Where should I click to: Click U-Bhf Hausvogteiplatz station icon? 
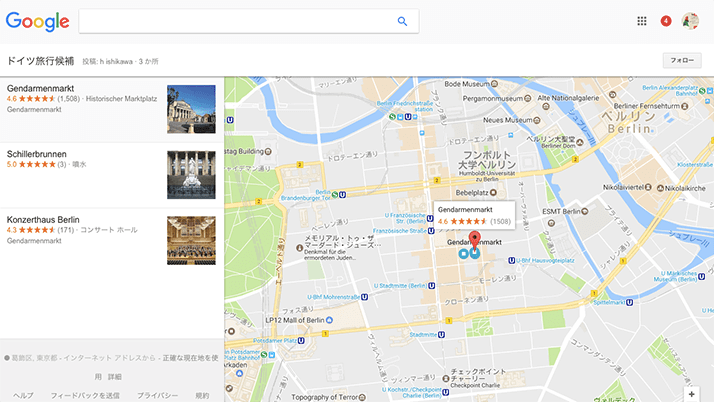point(511,260)
